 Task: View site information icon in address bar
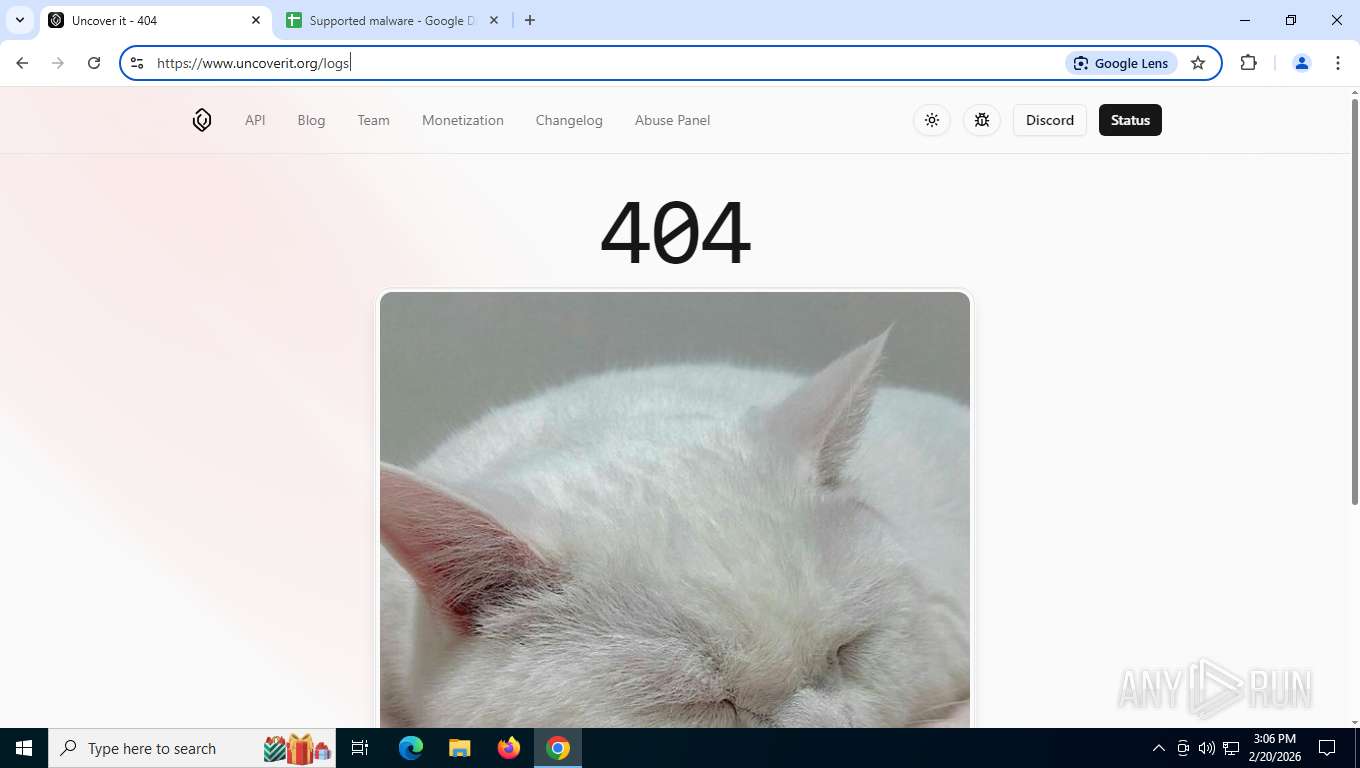click(x=138, y=63)
